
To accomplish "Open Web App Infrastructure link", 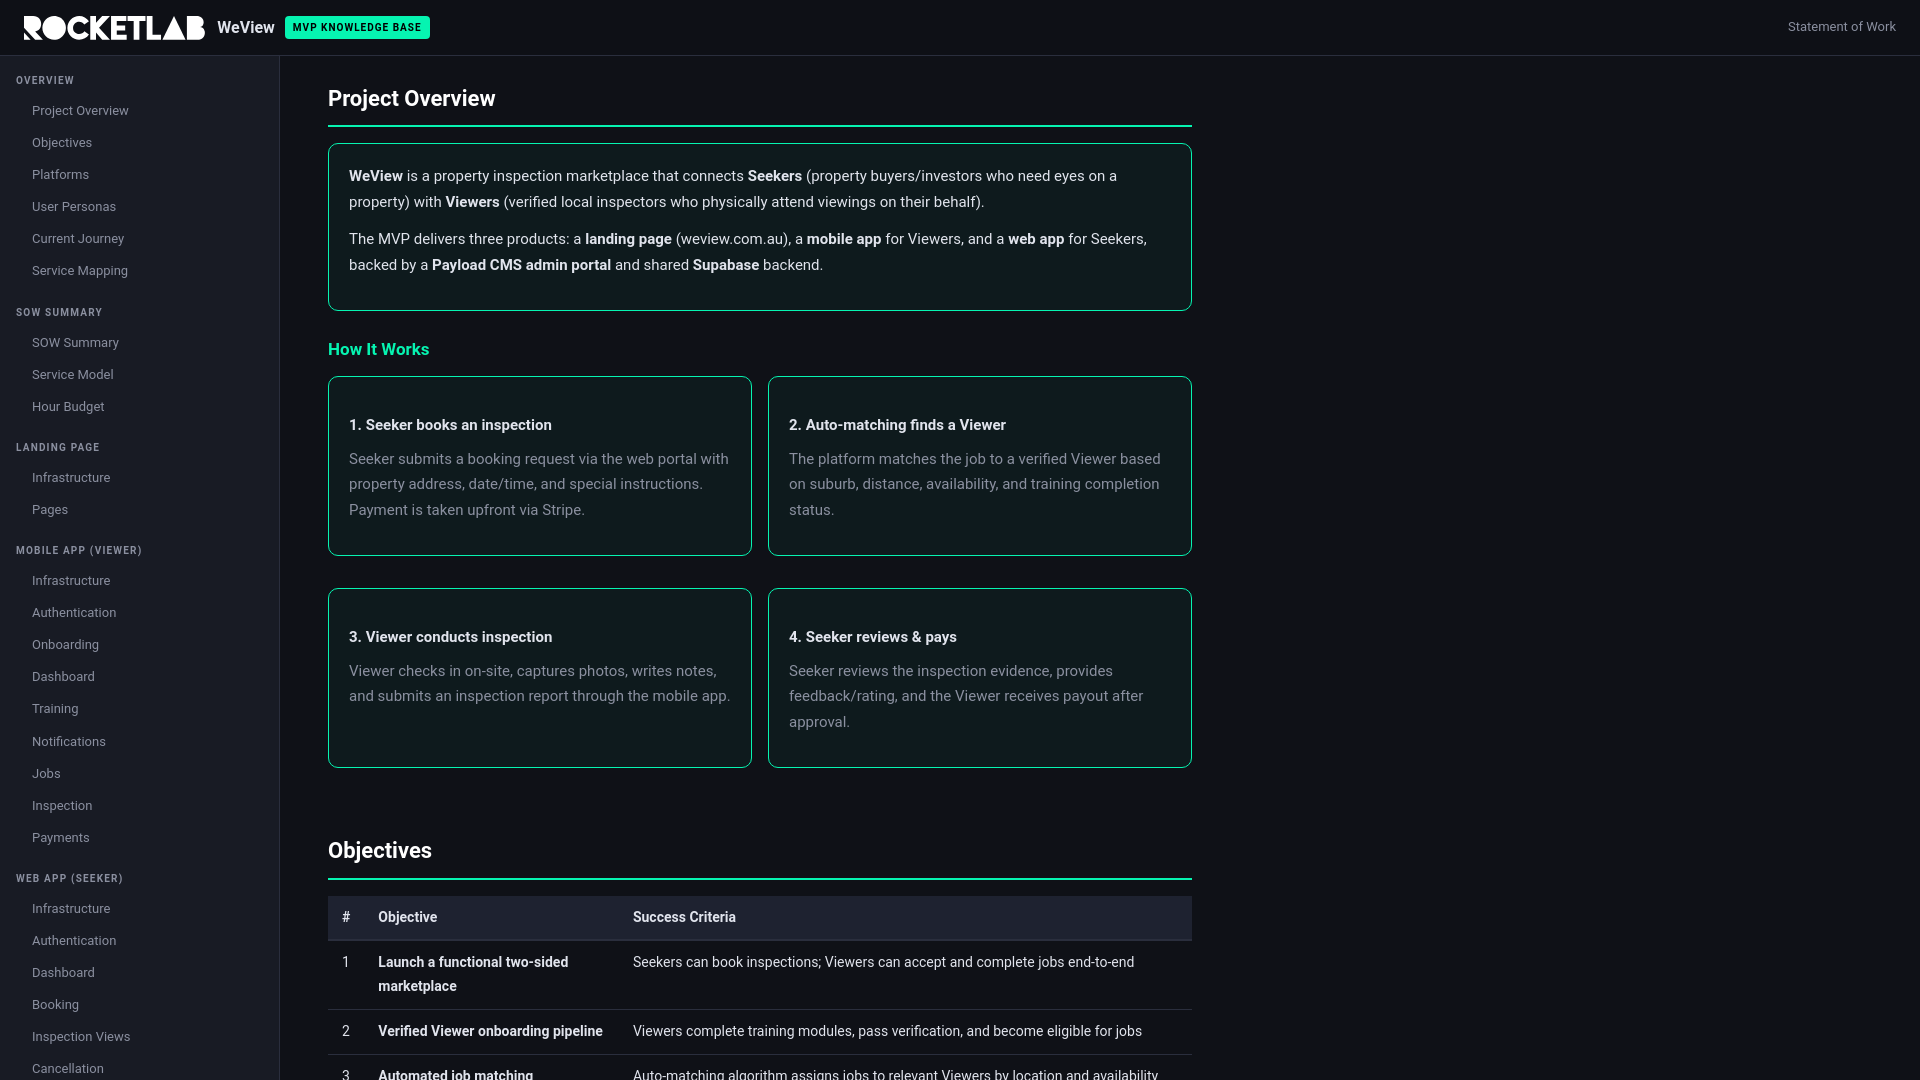I will [x=71, y=909].
